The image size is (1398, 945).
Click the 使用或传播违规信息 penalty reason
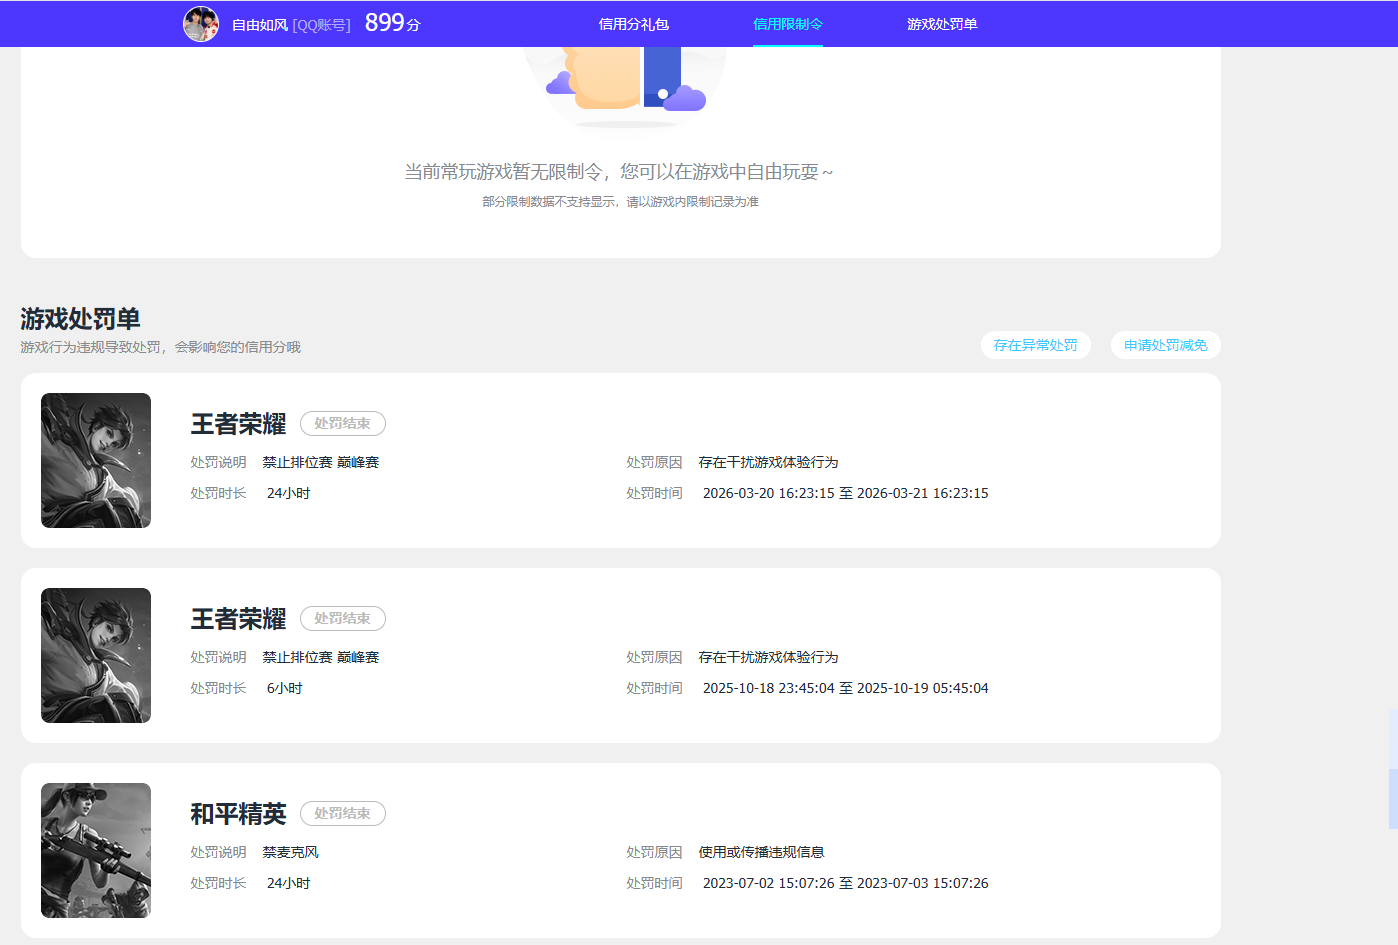click(762, 852)
